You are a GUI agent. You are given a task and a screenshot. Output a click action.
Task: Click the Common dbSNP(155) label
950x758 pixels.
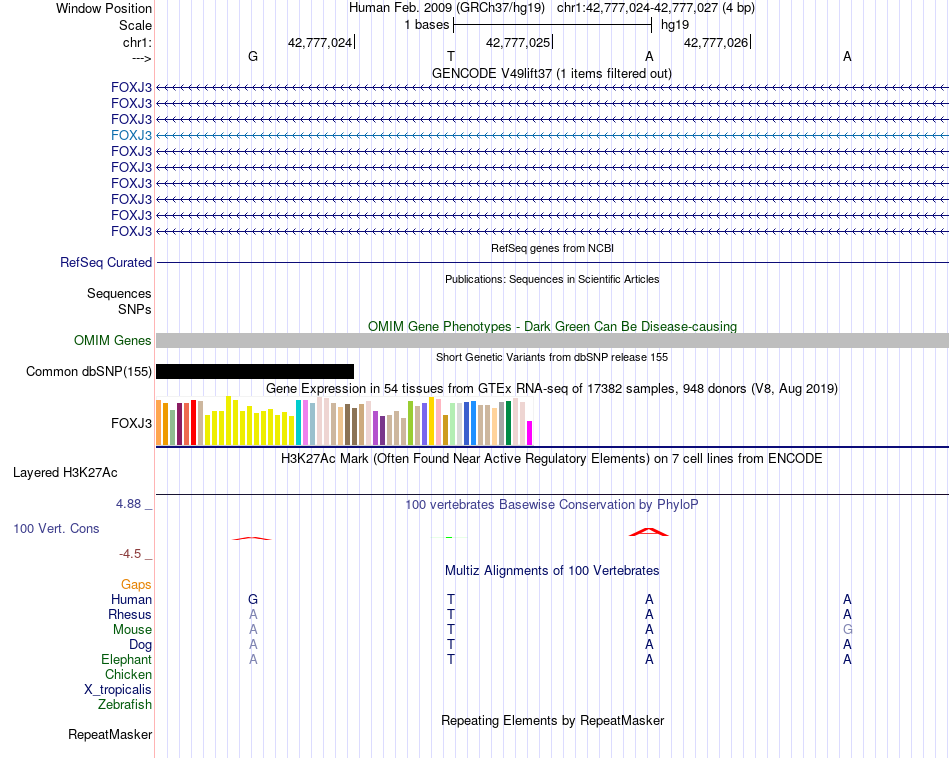tap(88, 371)
